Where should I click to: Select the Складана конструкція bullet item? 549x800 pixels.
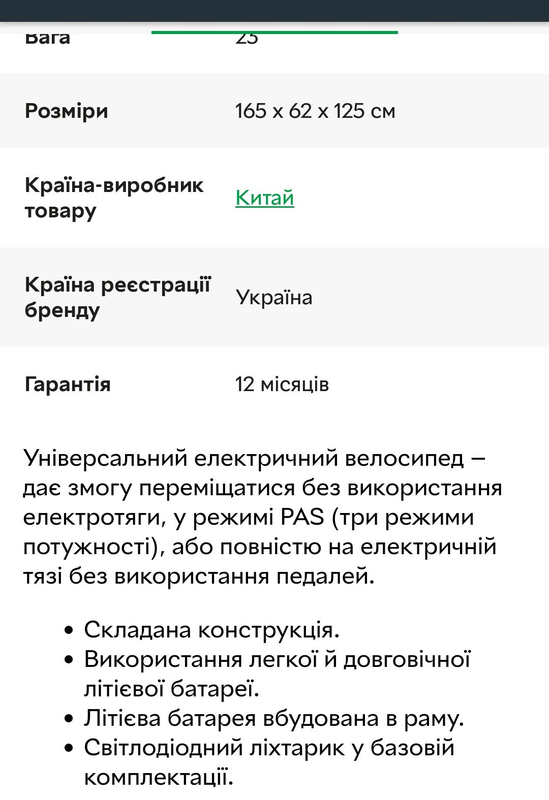[x=211, y=630]
